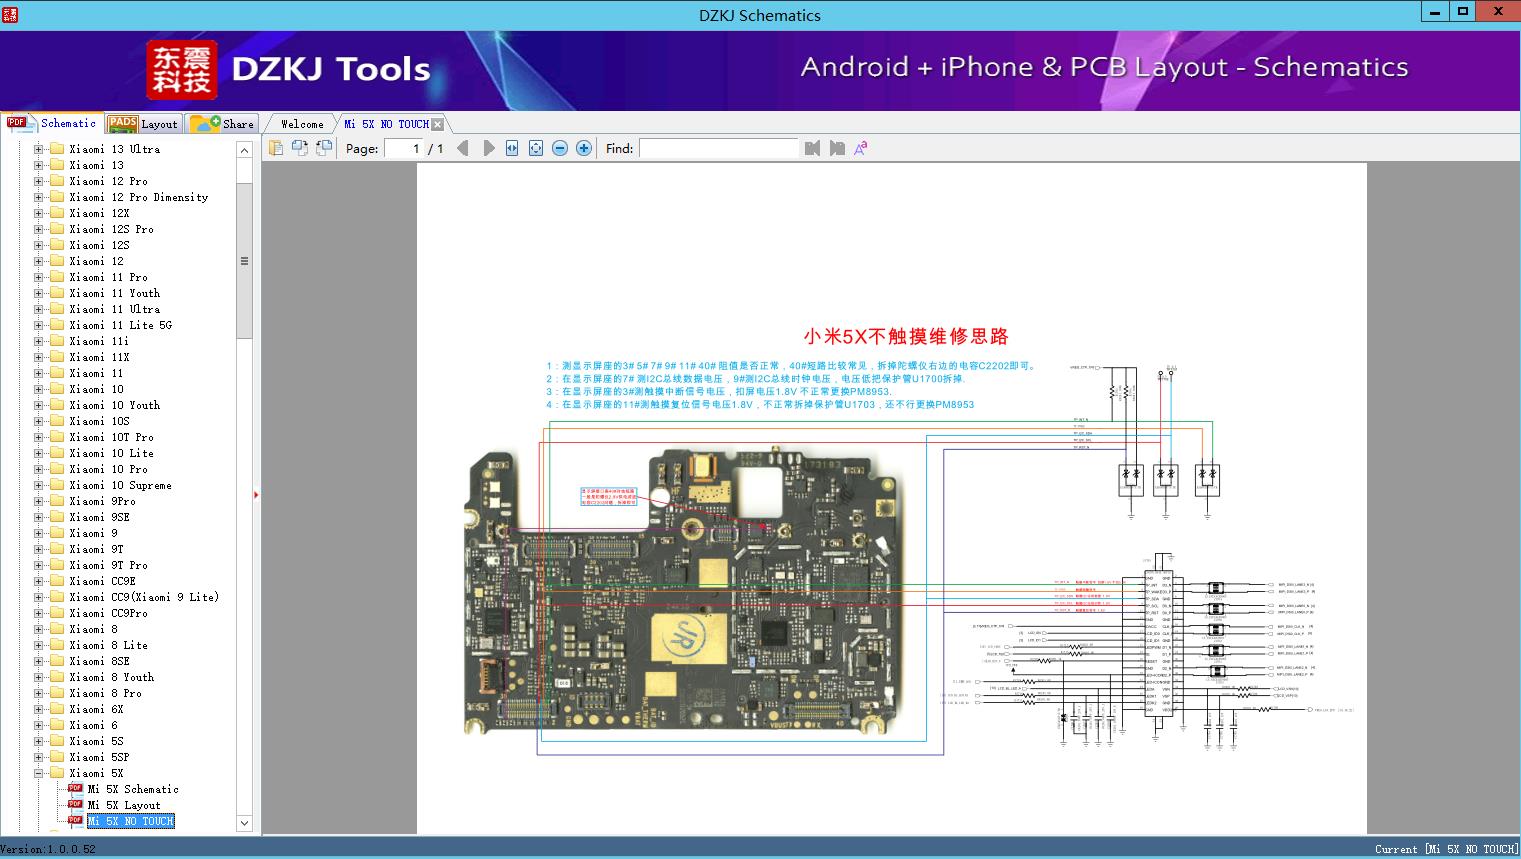Click the folder icon for Xiaomi 5SP
1521x859 pixels.
[57, 757]
